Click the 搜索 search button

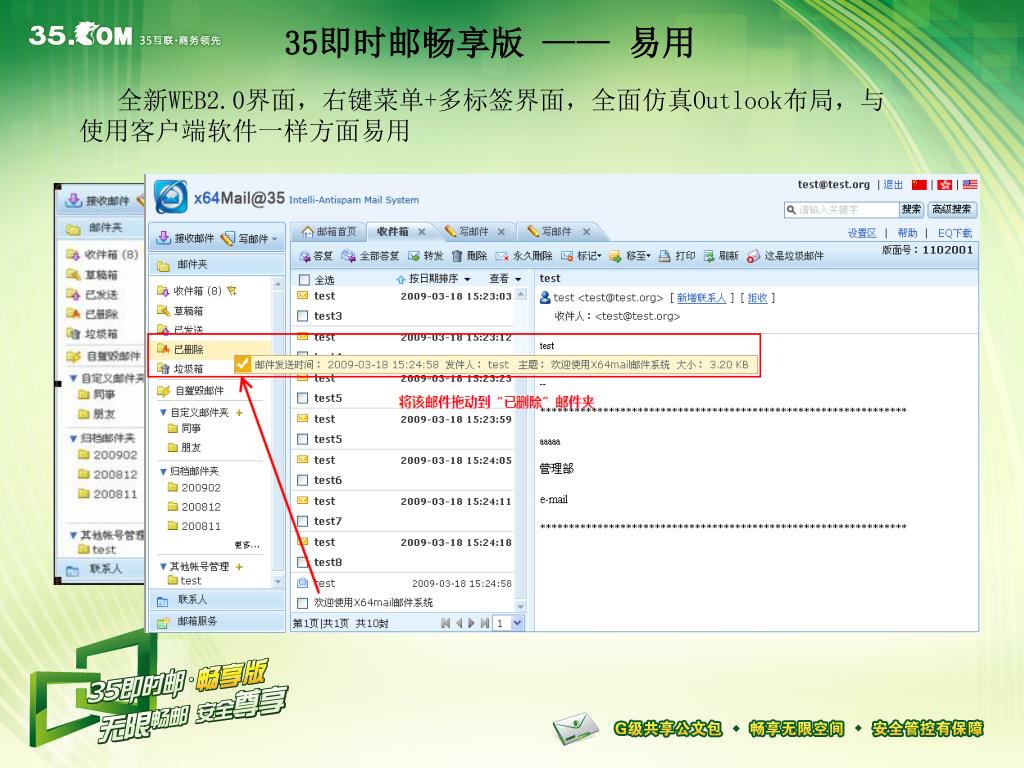point(911,210)
